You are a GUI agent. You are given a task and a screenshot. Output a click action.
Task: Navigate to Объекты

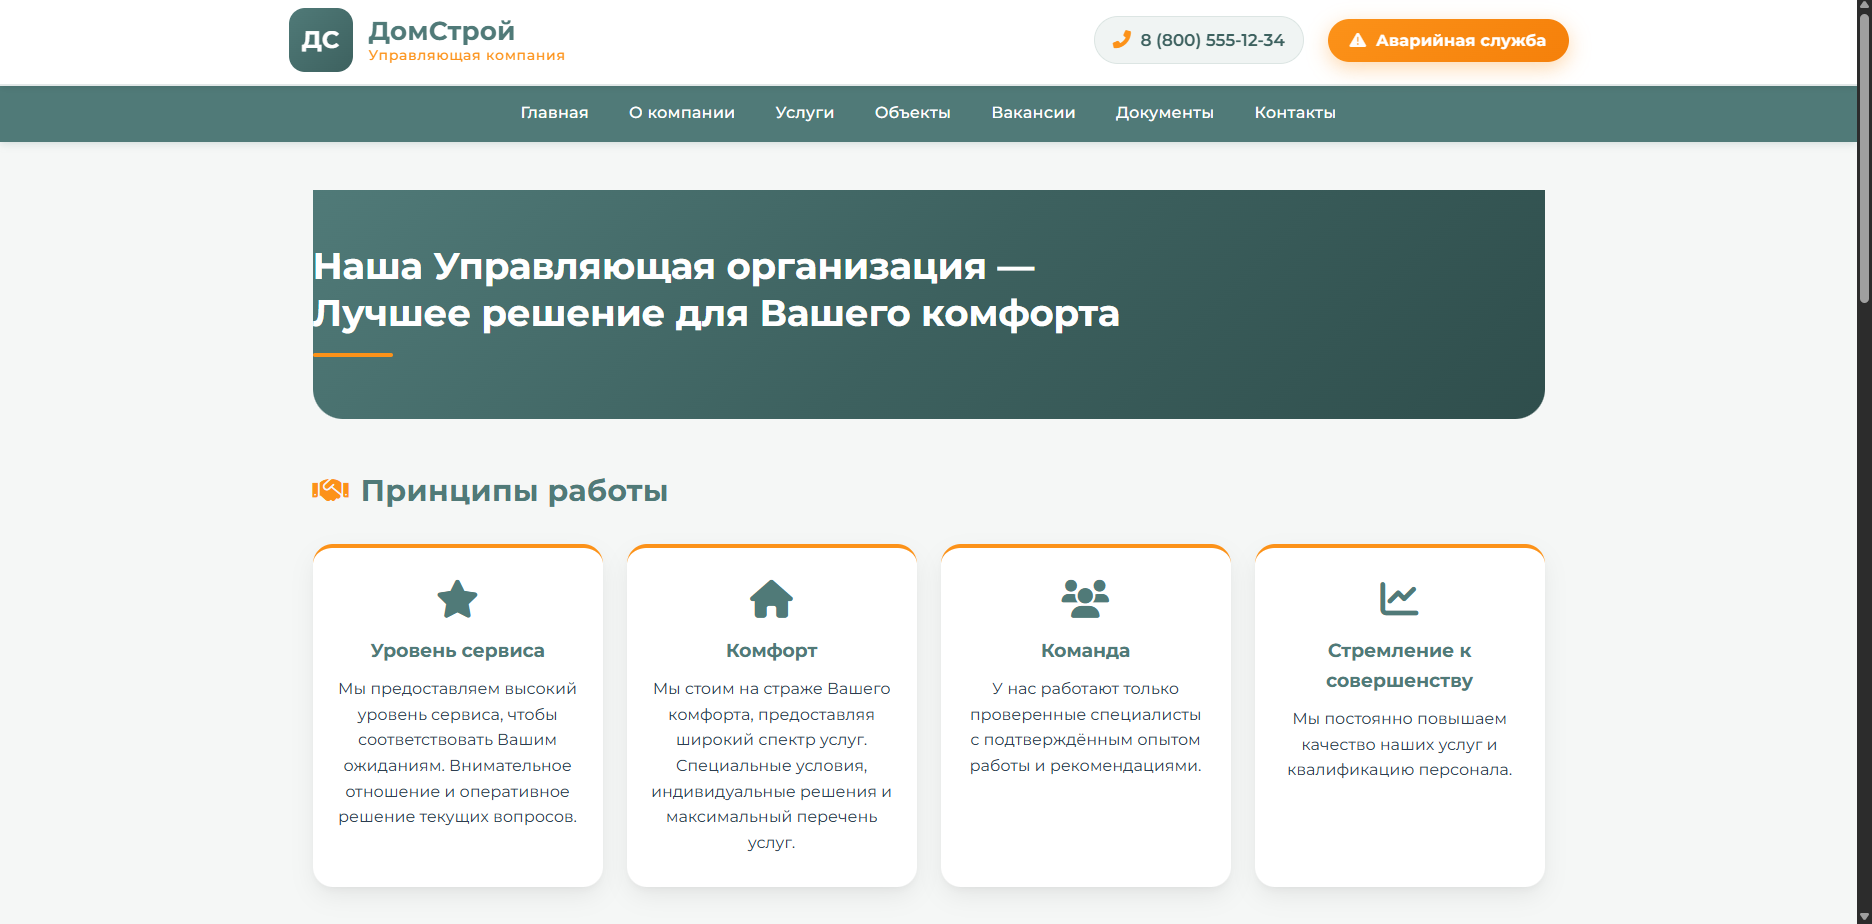pos(913,113)
